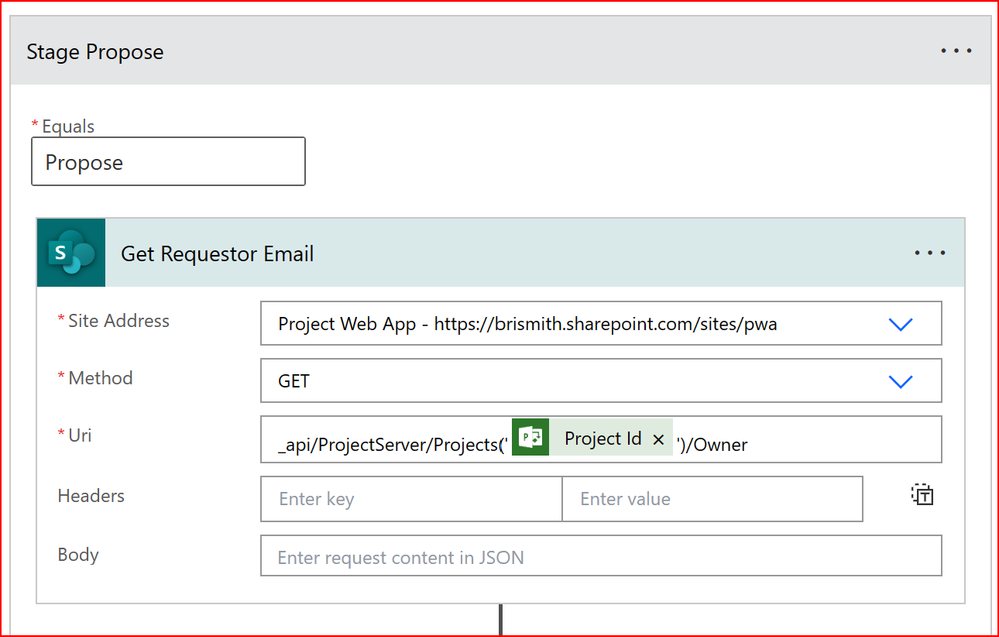Screen dimensions: 999x637
Task: Click the Project Online icon in Uri token
Action: tap(530, 437)
